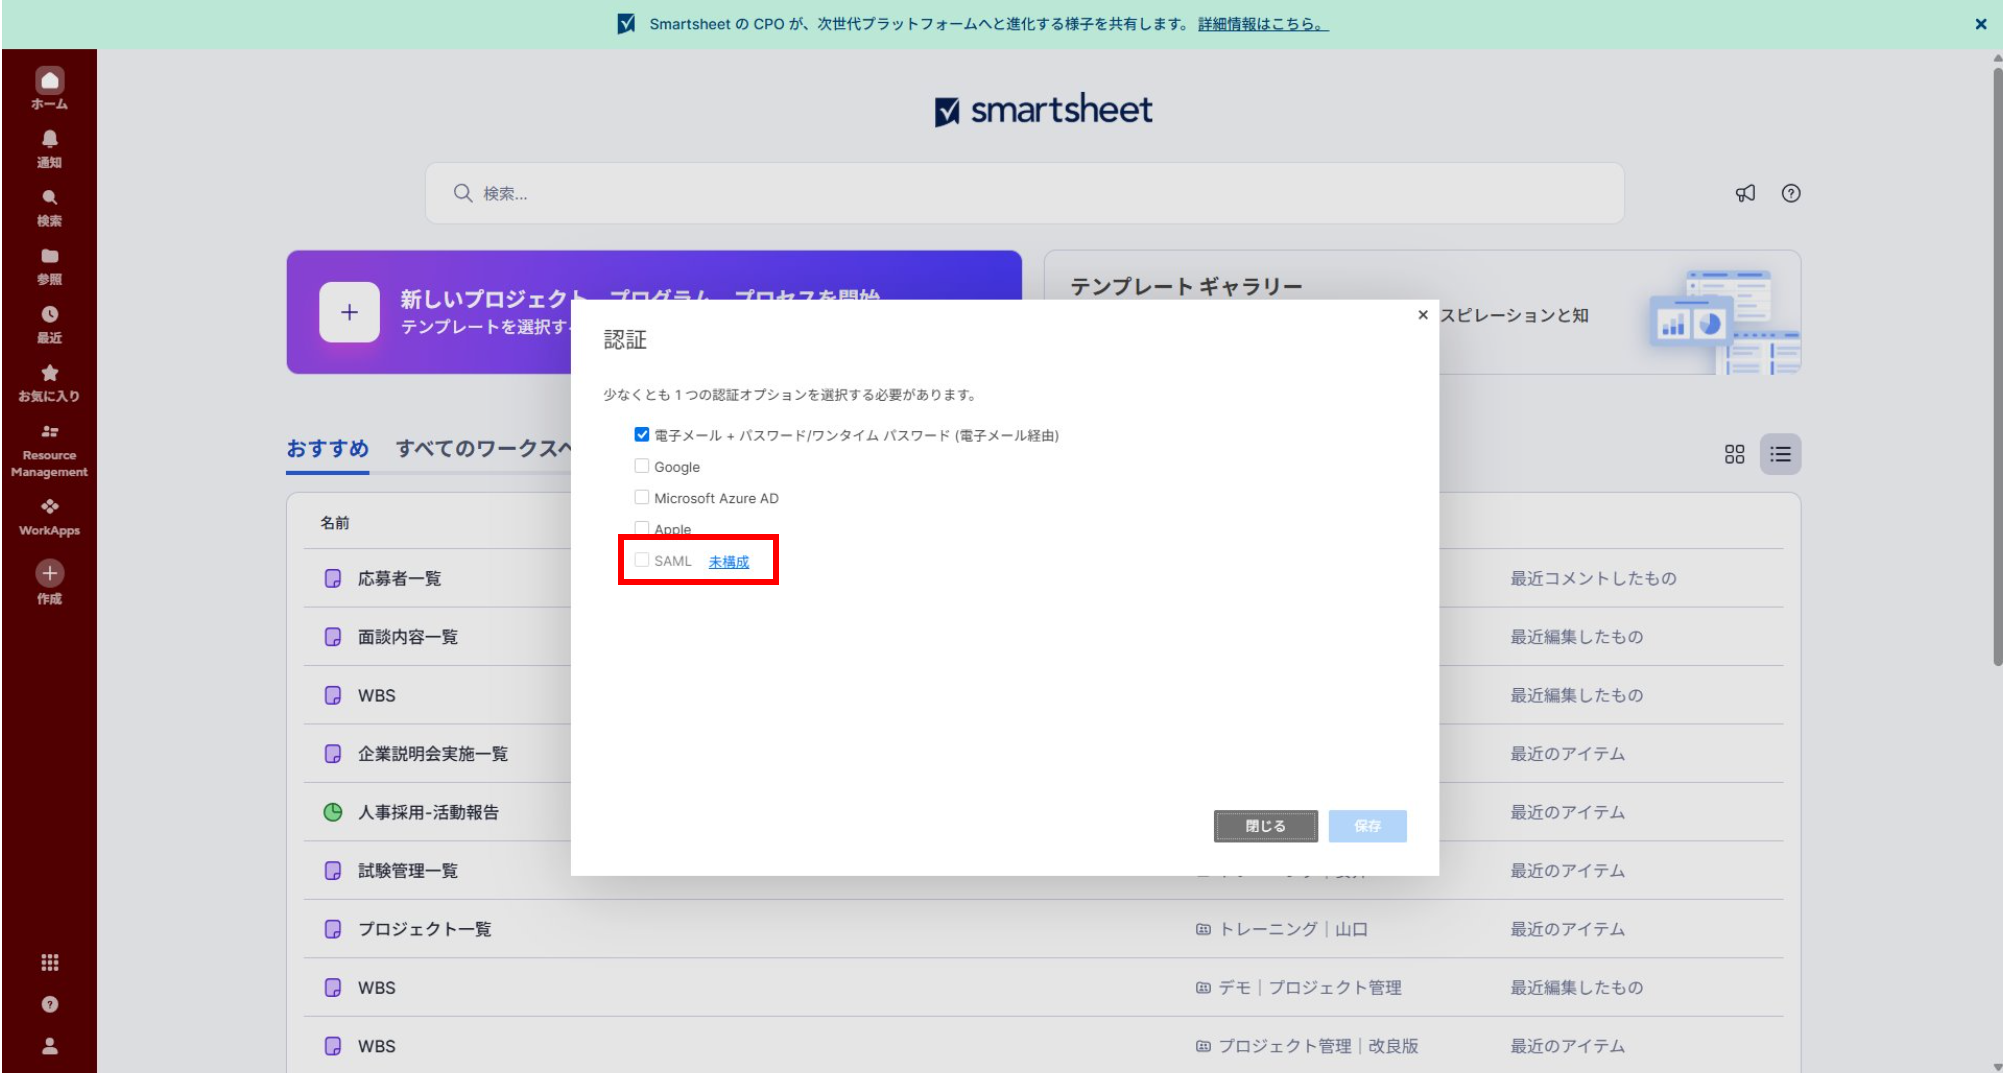Open Resource Management in sidebar
The image size is (2003, 1073).
(x=49, y=451)
